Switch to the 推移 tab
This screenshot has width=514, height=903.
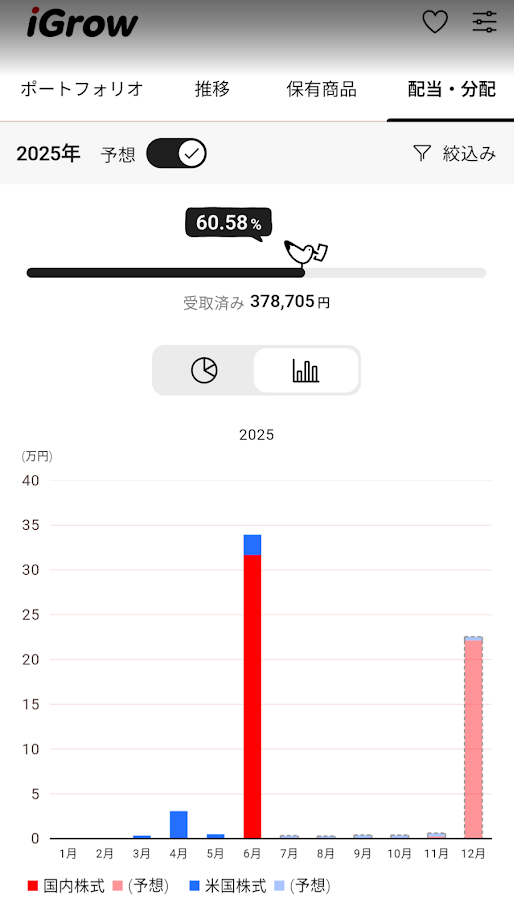click(x=212, y=89)
